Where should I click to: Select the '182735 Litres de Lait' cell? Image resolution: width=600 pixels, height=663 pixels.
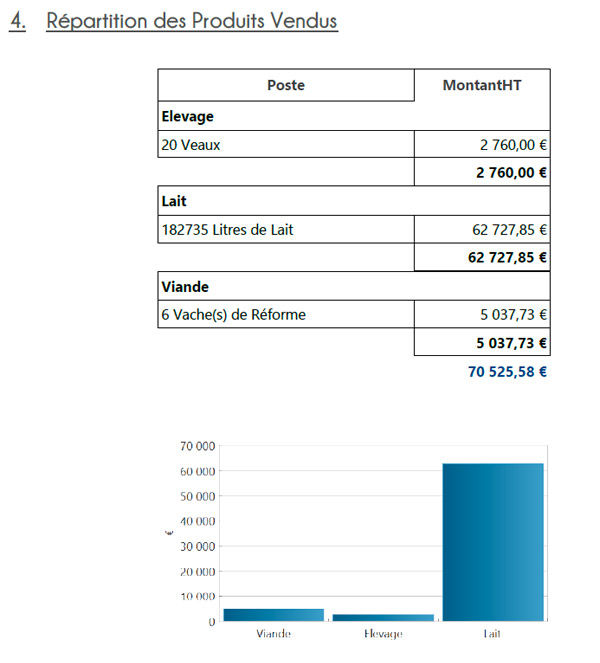228,230
